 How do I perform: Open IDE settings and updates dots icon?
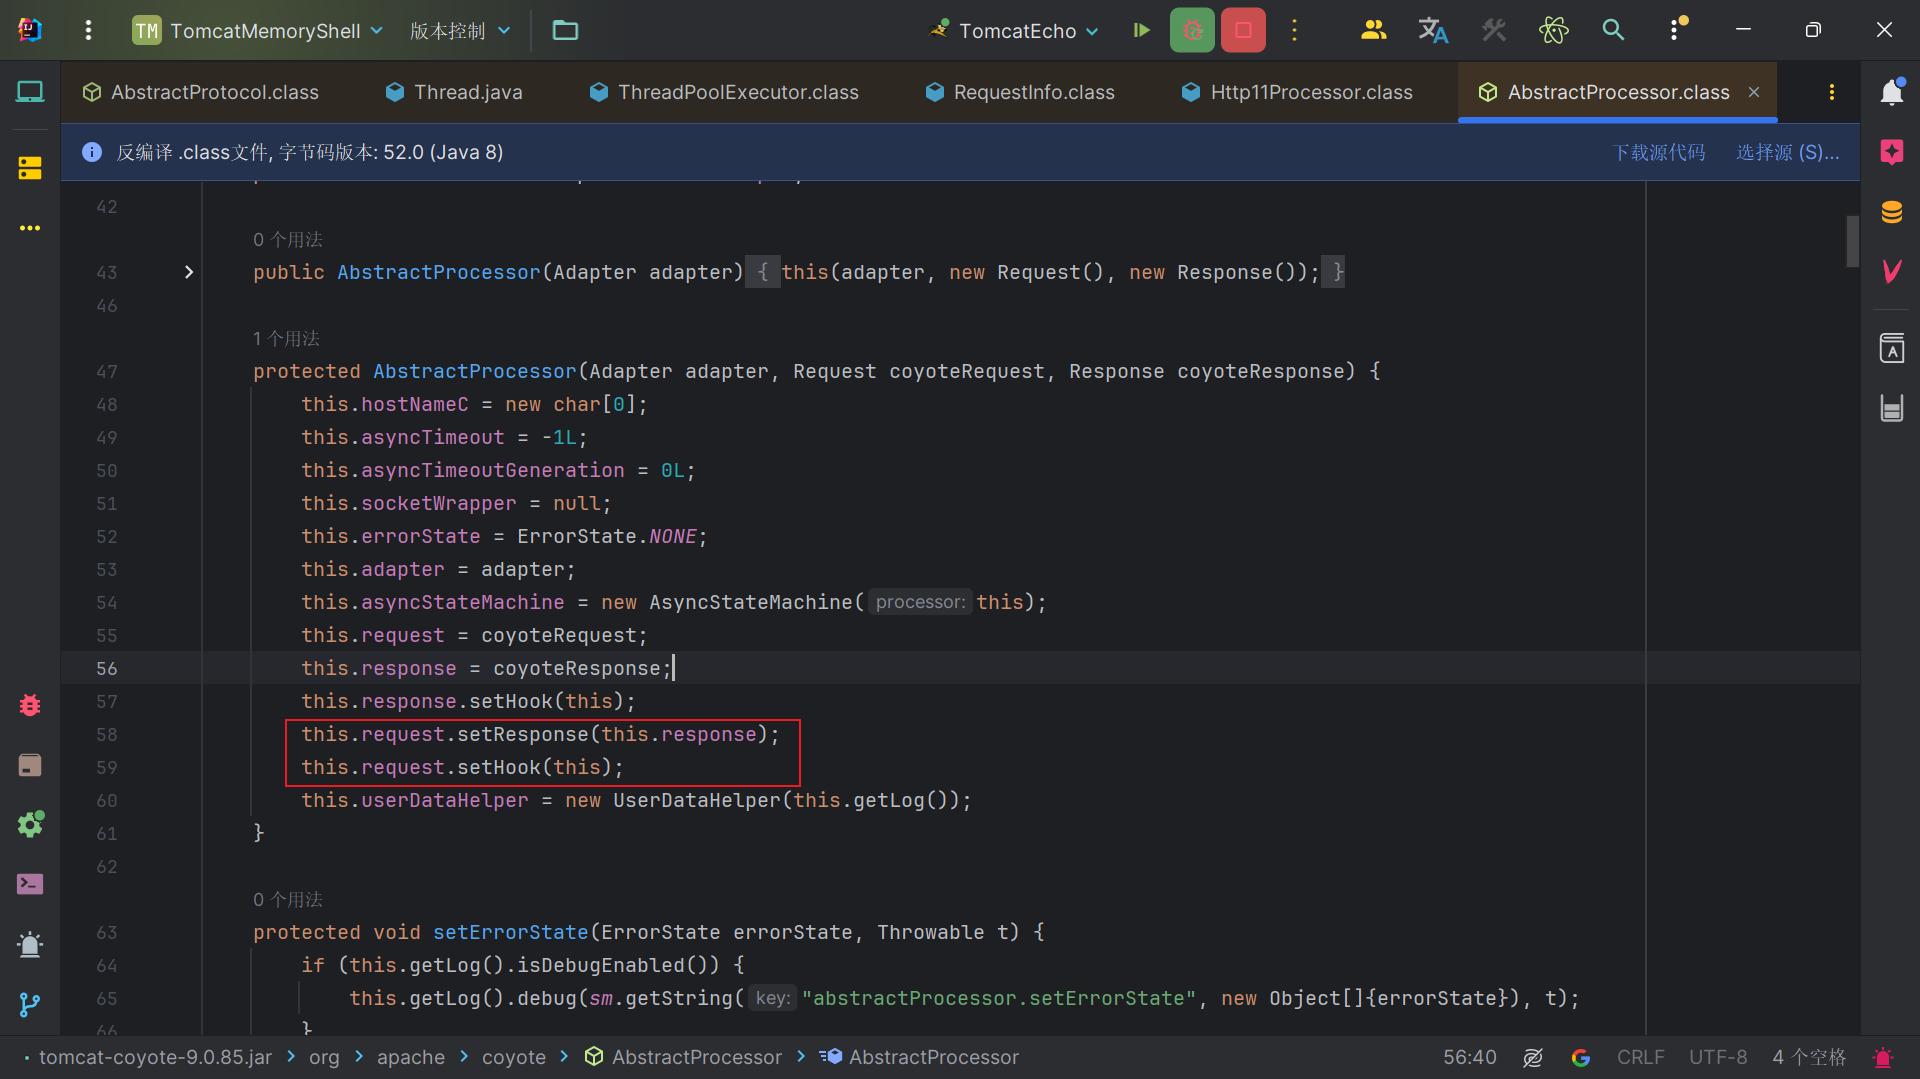tap(1676, 30)
